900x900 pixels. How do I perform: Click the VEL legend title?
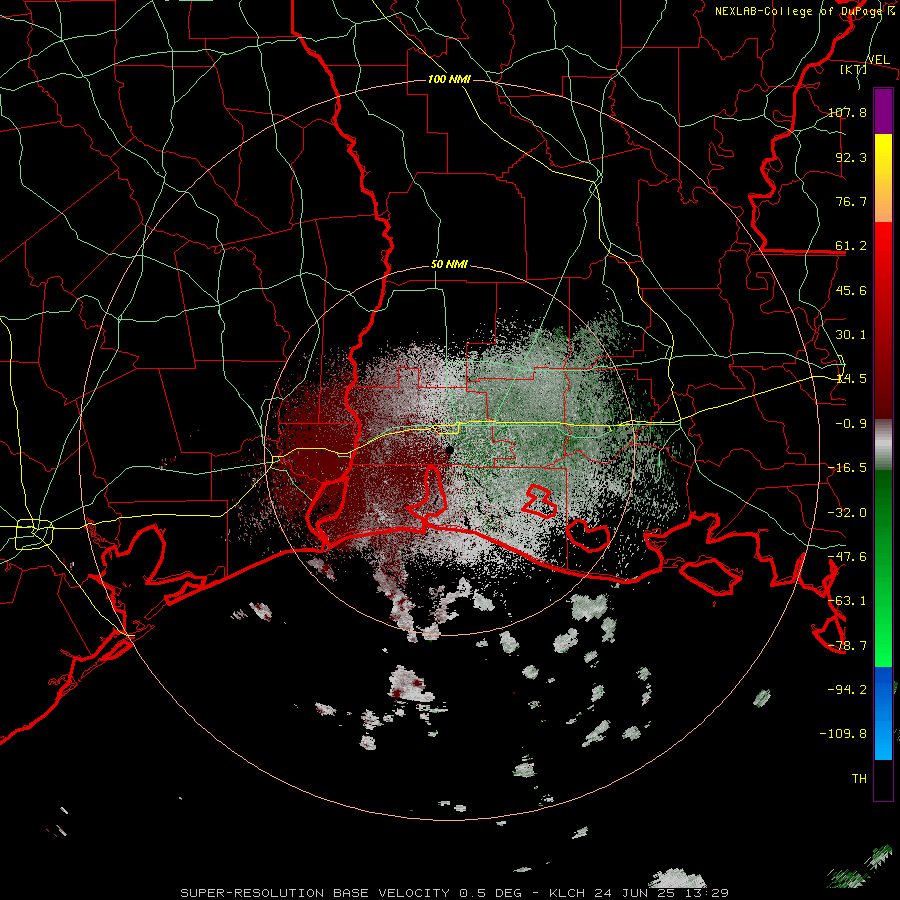coord(878,60)
